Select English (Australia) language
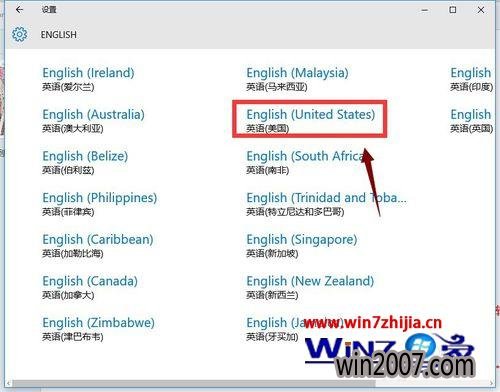Image resolution: width=500 pixels, height=392 pixels. coord(93,120)
